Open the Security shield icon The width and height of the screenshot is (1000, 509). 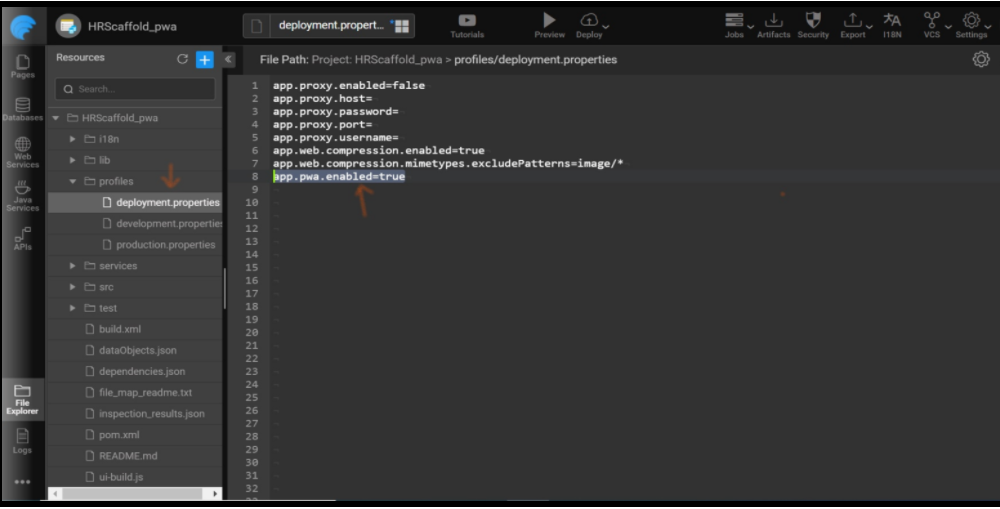(x=813, y=21)
